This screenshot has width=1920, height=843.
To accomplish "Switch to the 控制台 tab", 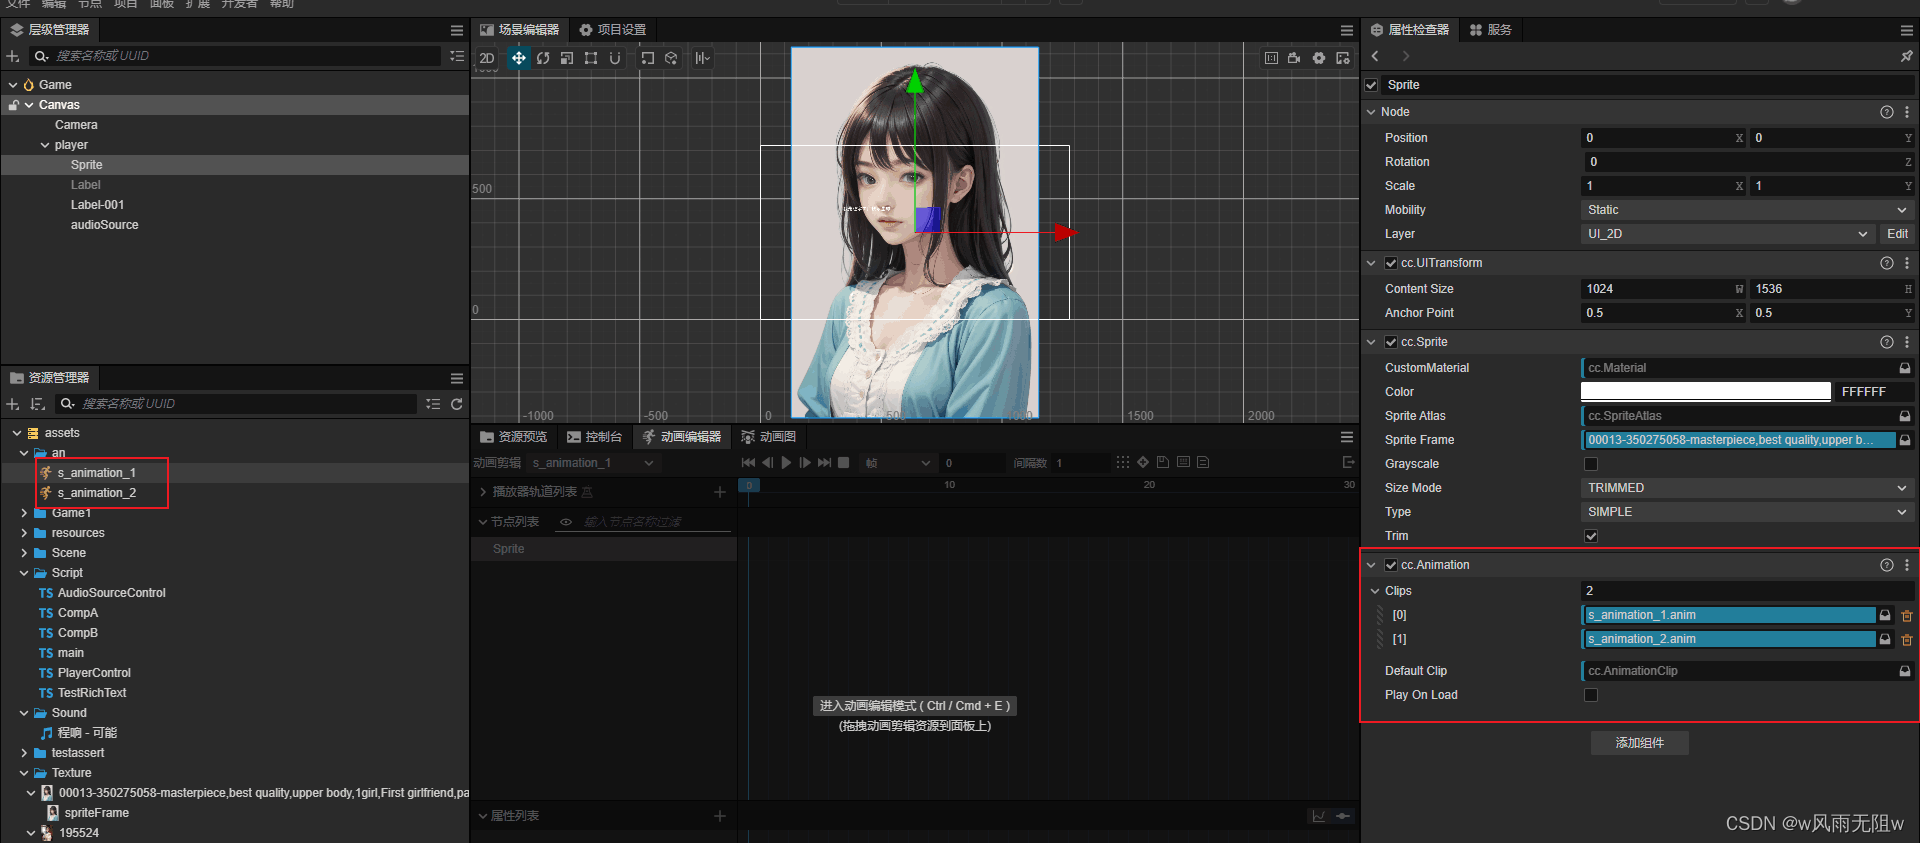I will (595, 437).
